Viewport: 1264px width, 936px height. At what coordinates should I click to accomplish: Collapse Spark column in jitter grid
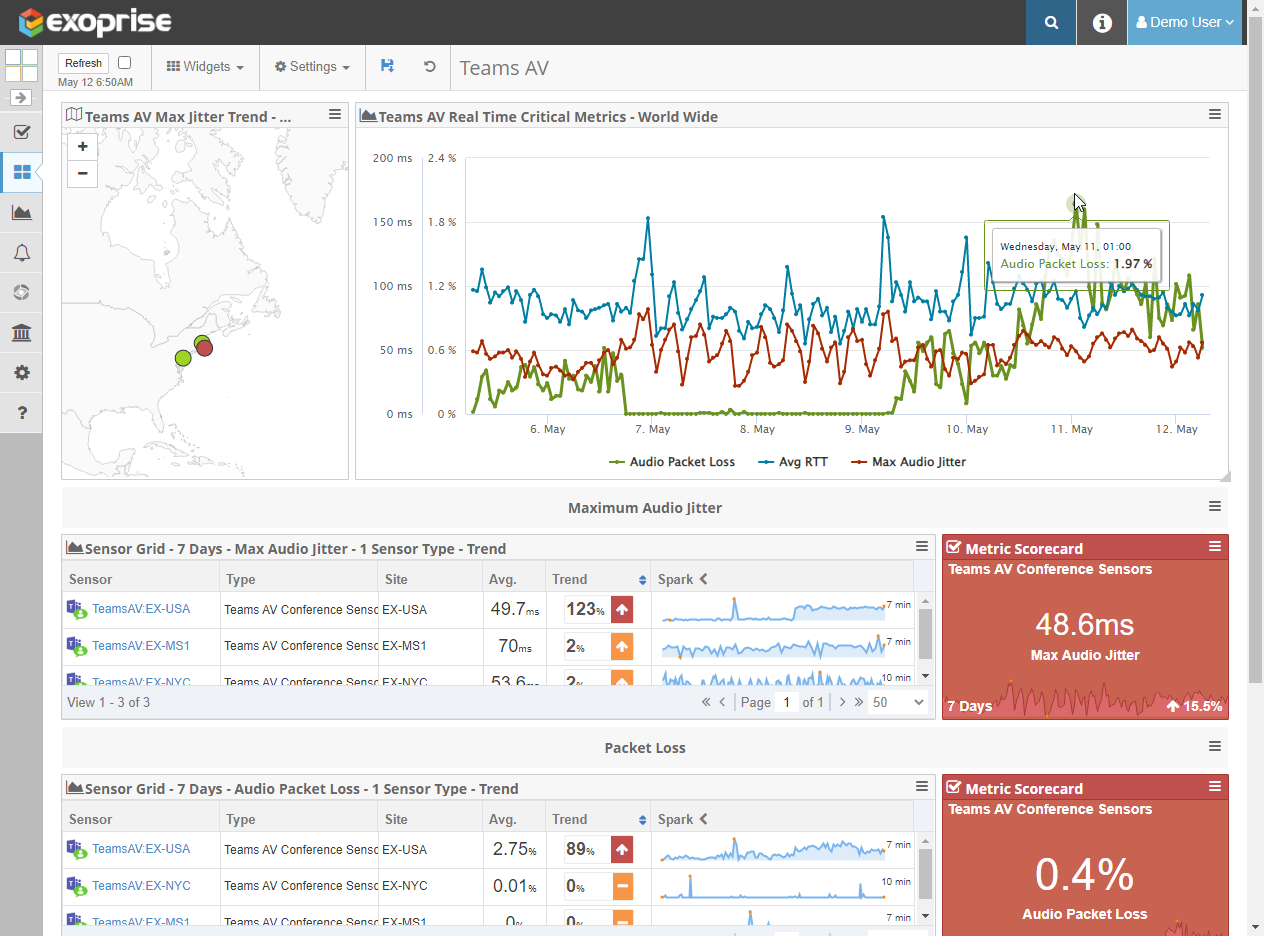[703, 579]
